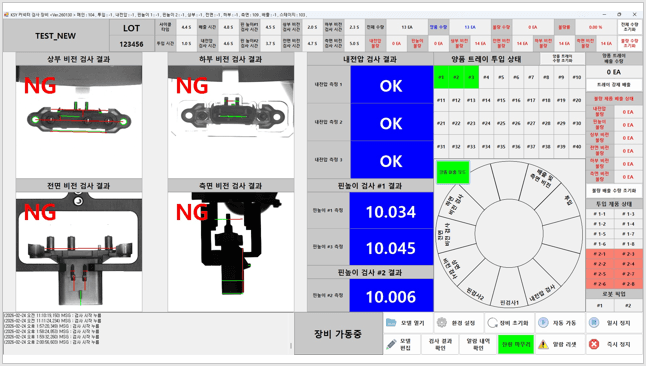
Task: Click the 모델 편집 pencil icon
Action: click(391, 344)
